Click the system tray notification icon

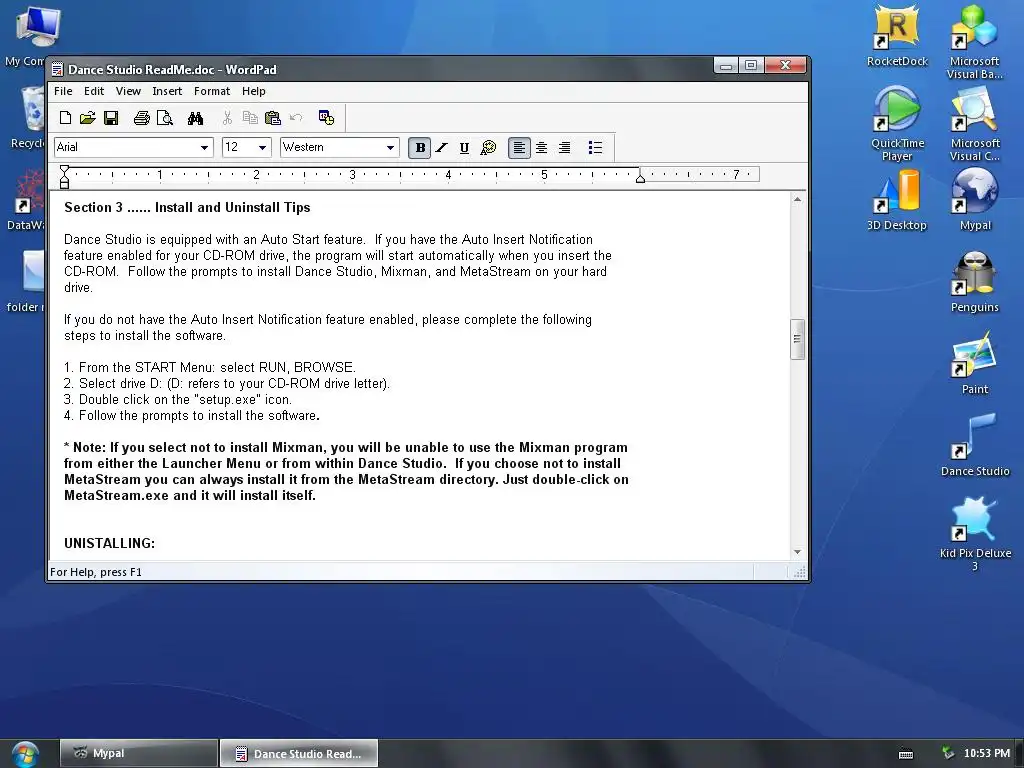(x=948, y=754)
